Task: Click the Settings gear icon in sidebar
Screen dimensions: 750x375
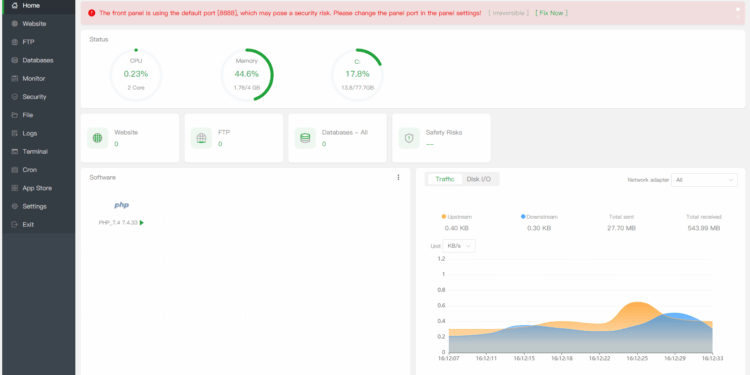Action: (14, 206)
